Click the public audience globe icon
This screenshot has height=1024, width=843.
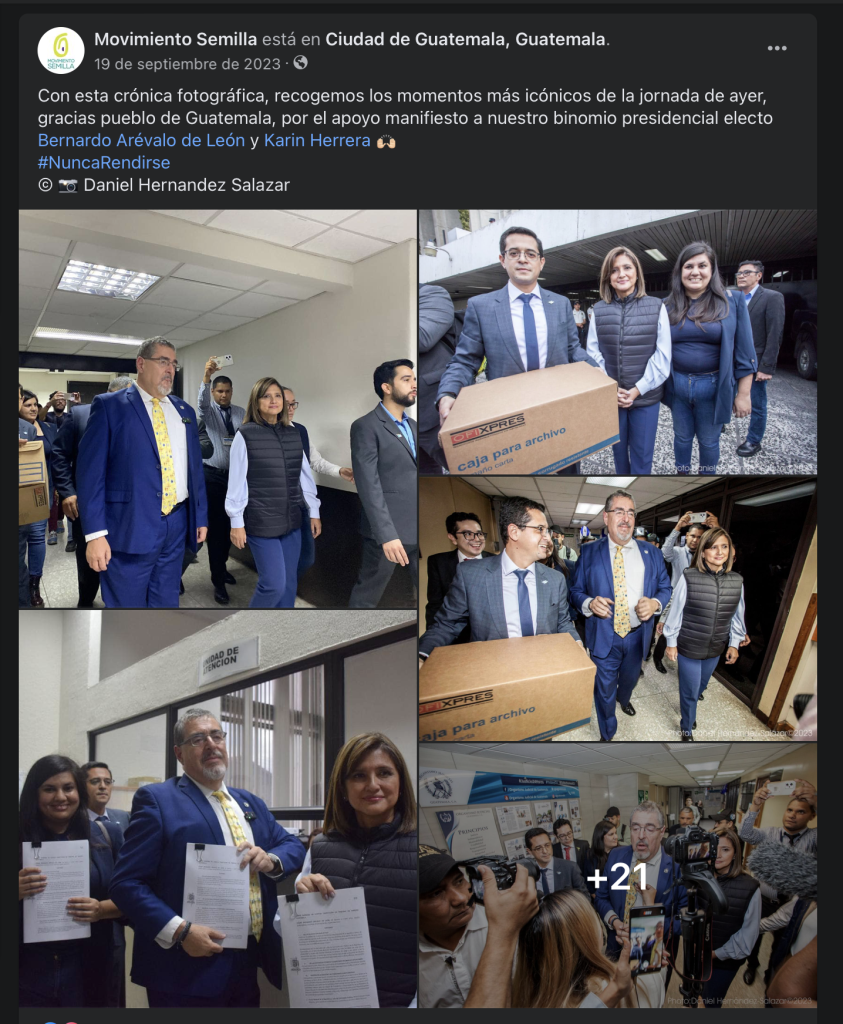pyautogui.click(x=300, y=63)
